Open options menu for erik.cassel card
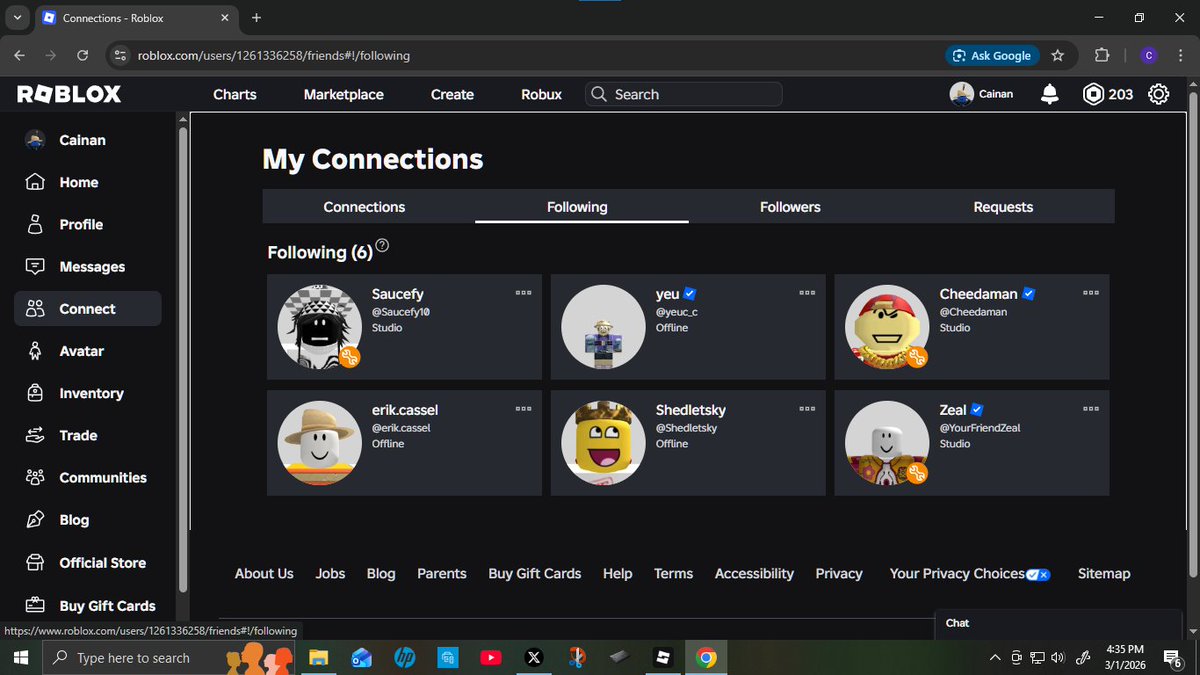Image resolution: width=1200 pixels, height=675 pixels. pos(523,409)
